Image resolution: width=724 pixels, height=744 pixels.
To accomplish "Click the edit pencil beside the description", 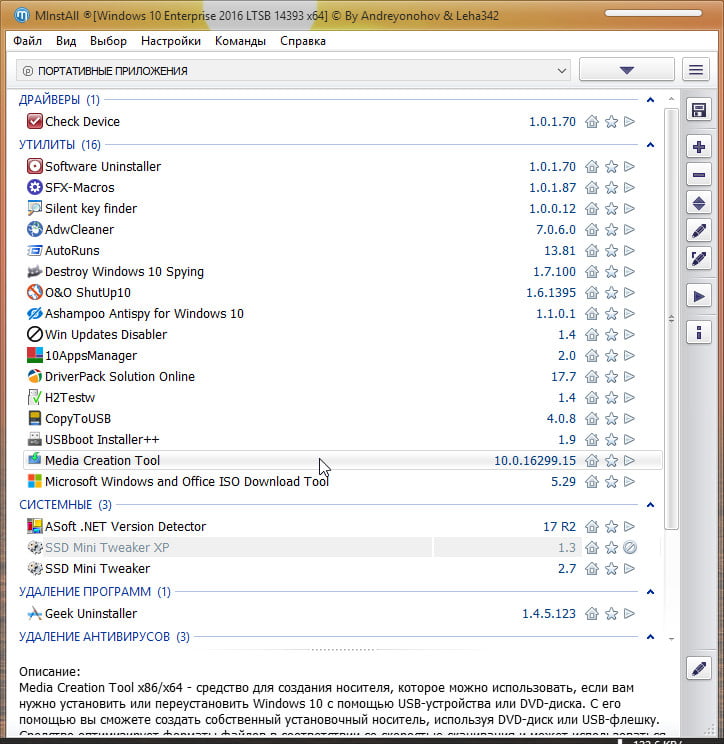I will (699, 668).
